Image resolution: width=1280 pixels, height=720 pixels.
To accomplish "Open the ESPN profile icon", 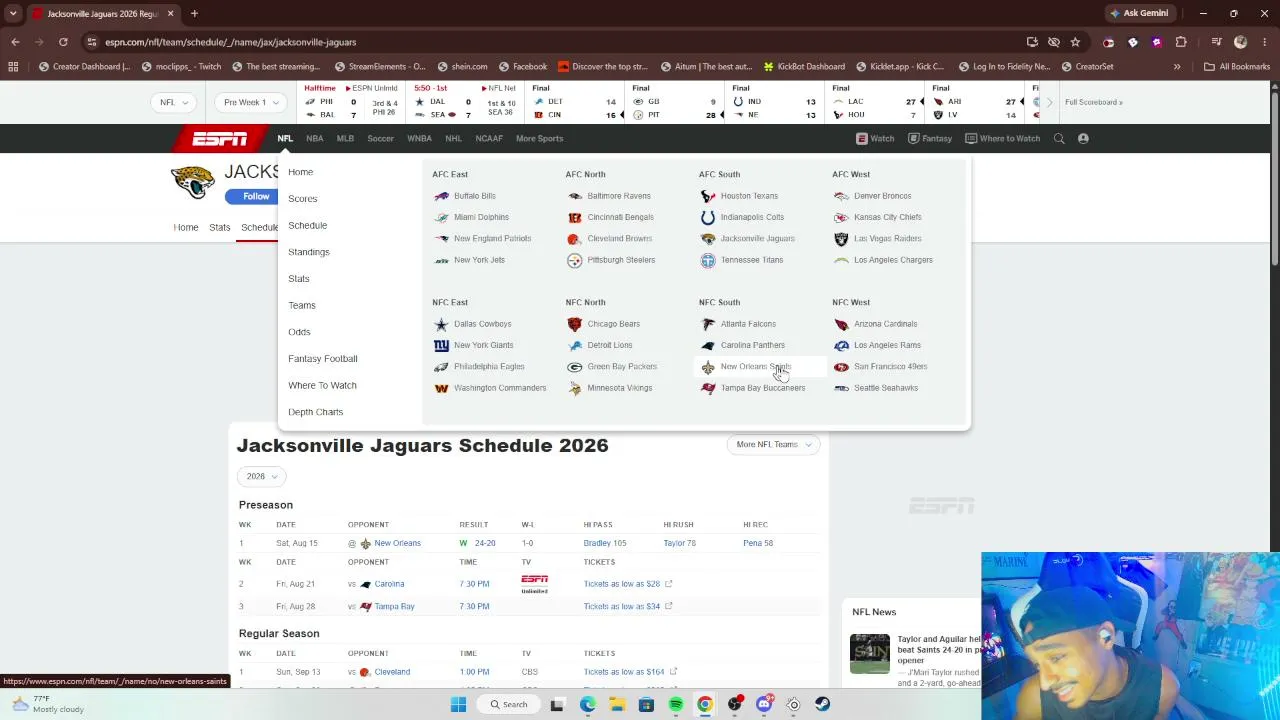I will [1083, 139].
